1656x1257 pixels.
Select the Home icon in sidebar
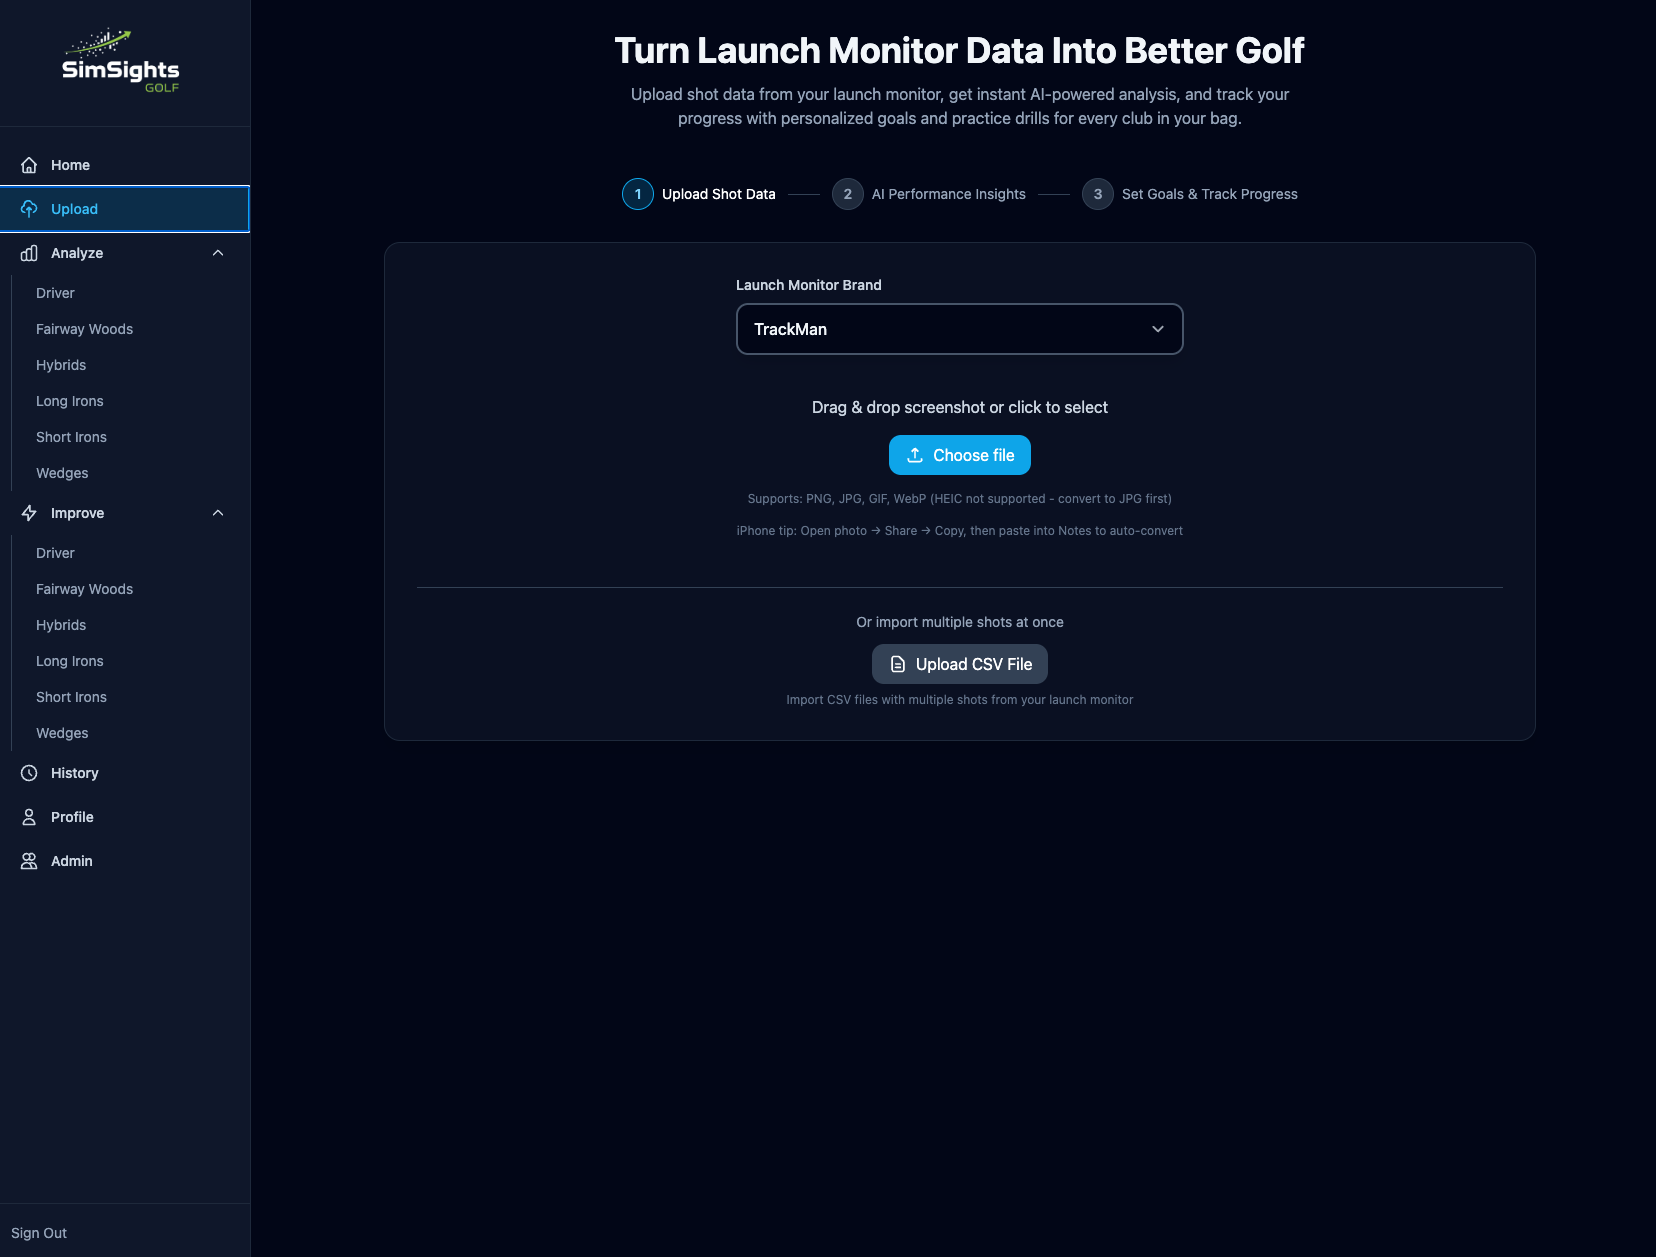(x=28, y=164)
